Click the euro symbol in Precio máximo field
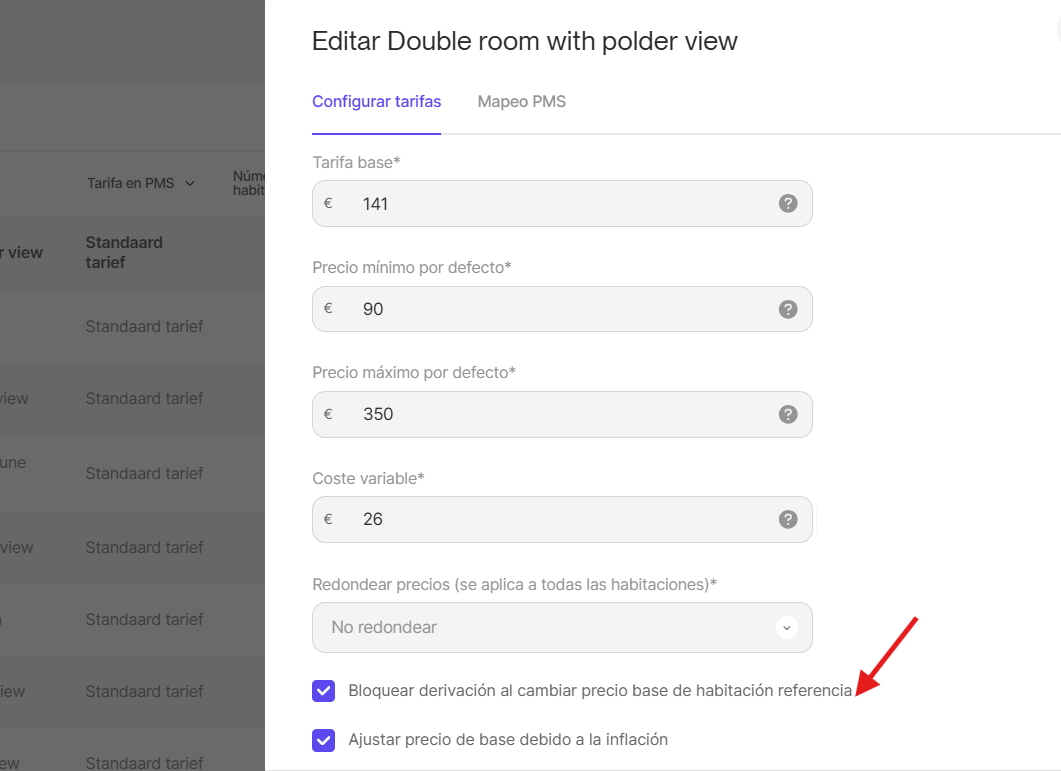The height and width of the screenshot is (771, 1061). (328, 414)
